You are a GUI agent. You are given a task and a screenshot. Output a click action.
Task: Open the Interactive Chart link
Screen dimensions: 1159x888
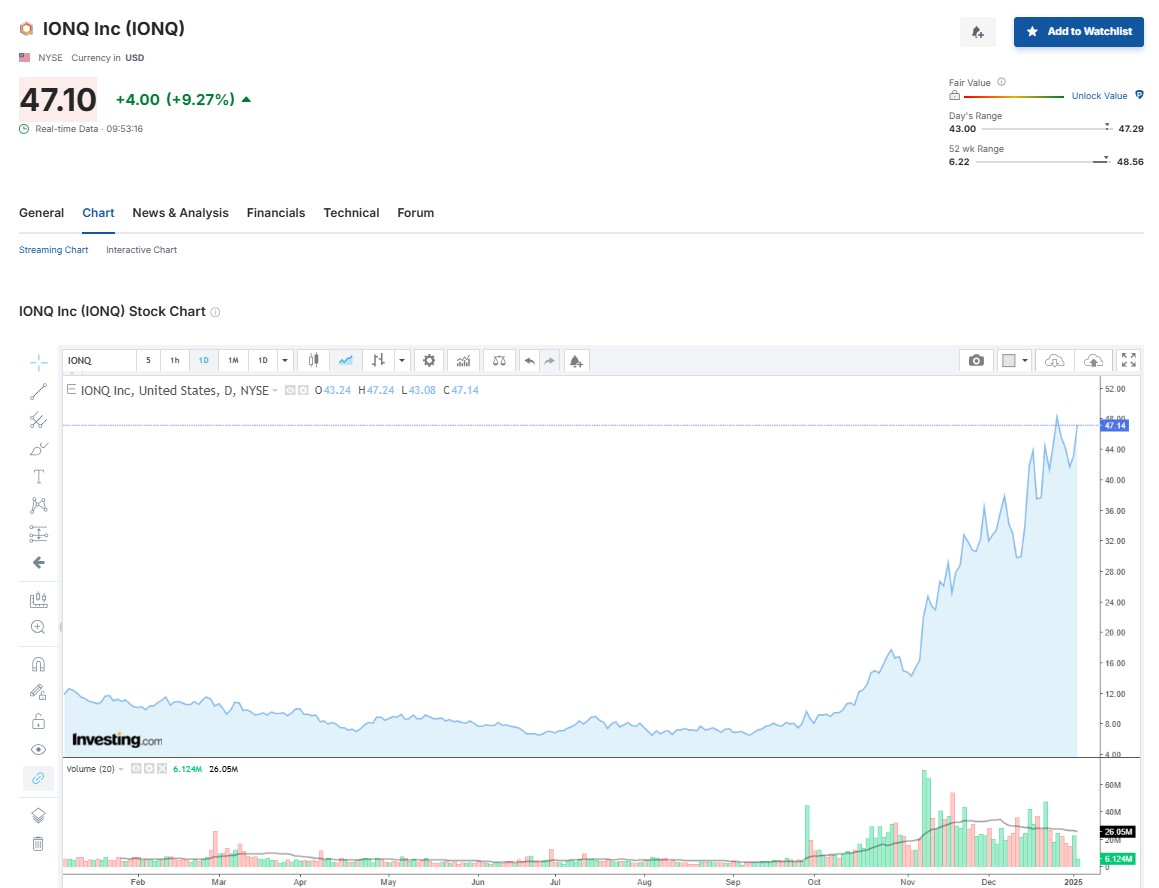[141, 250]
